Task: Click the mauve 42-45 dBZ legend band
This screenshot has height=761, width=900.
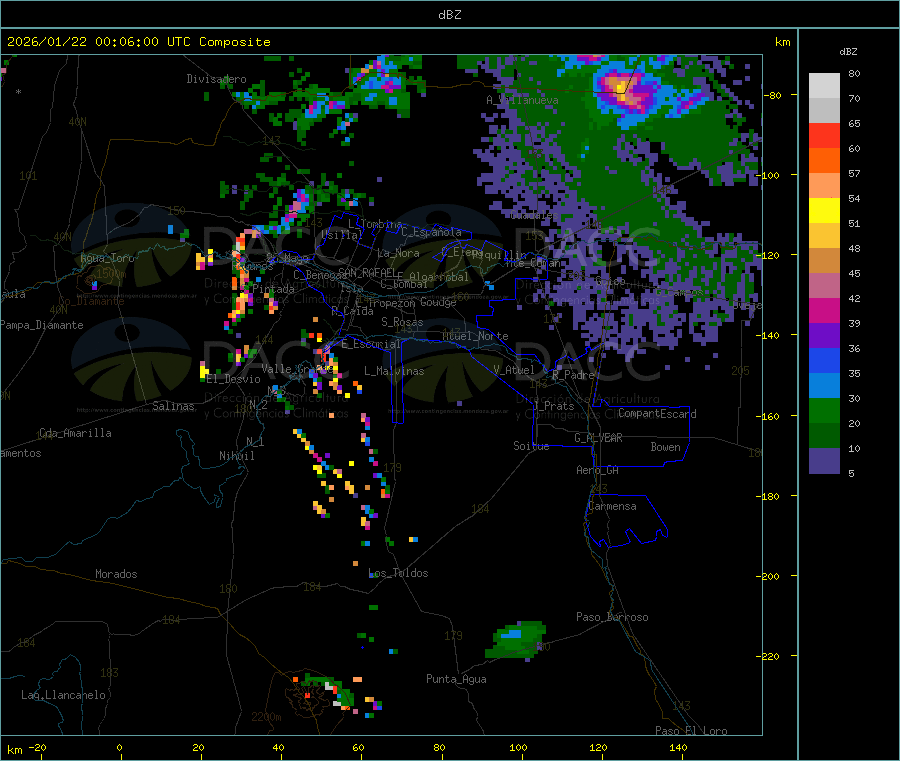Action: (x=824, y=286)
